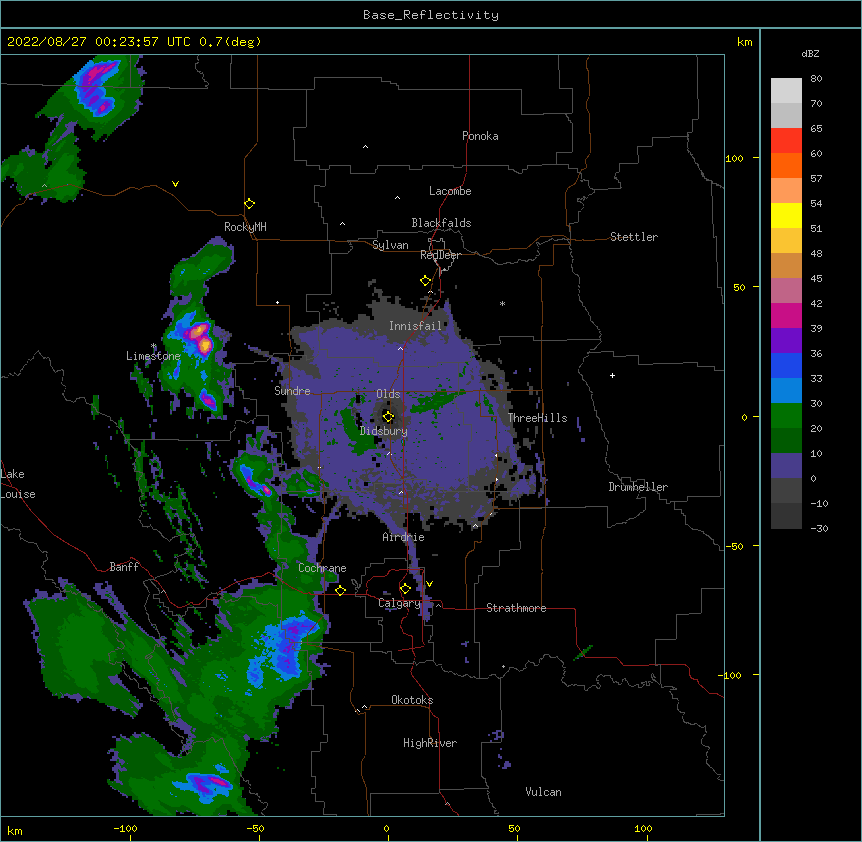
Task: Click the Stettler city label
Action: [634, 237]
